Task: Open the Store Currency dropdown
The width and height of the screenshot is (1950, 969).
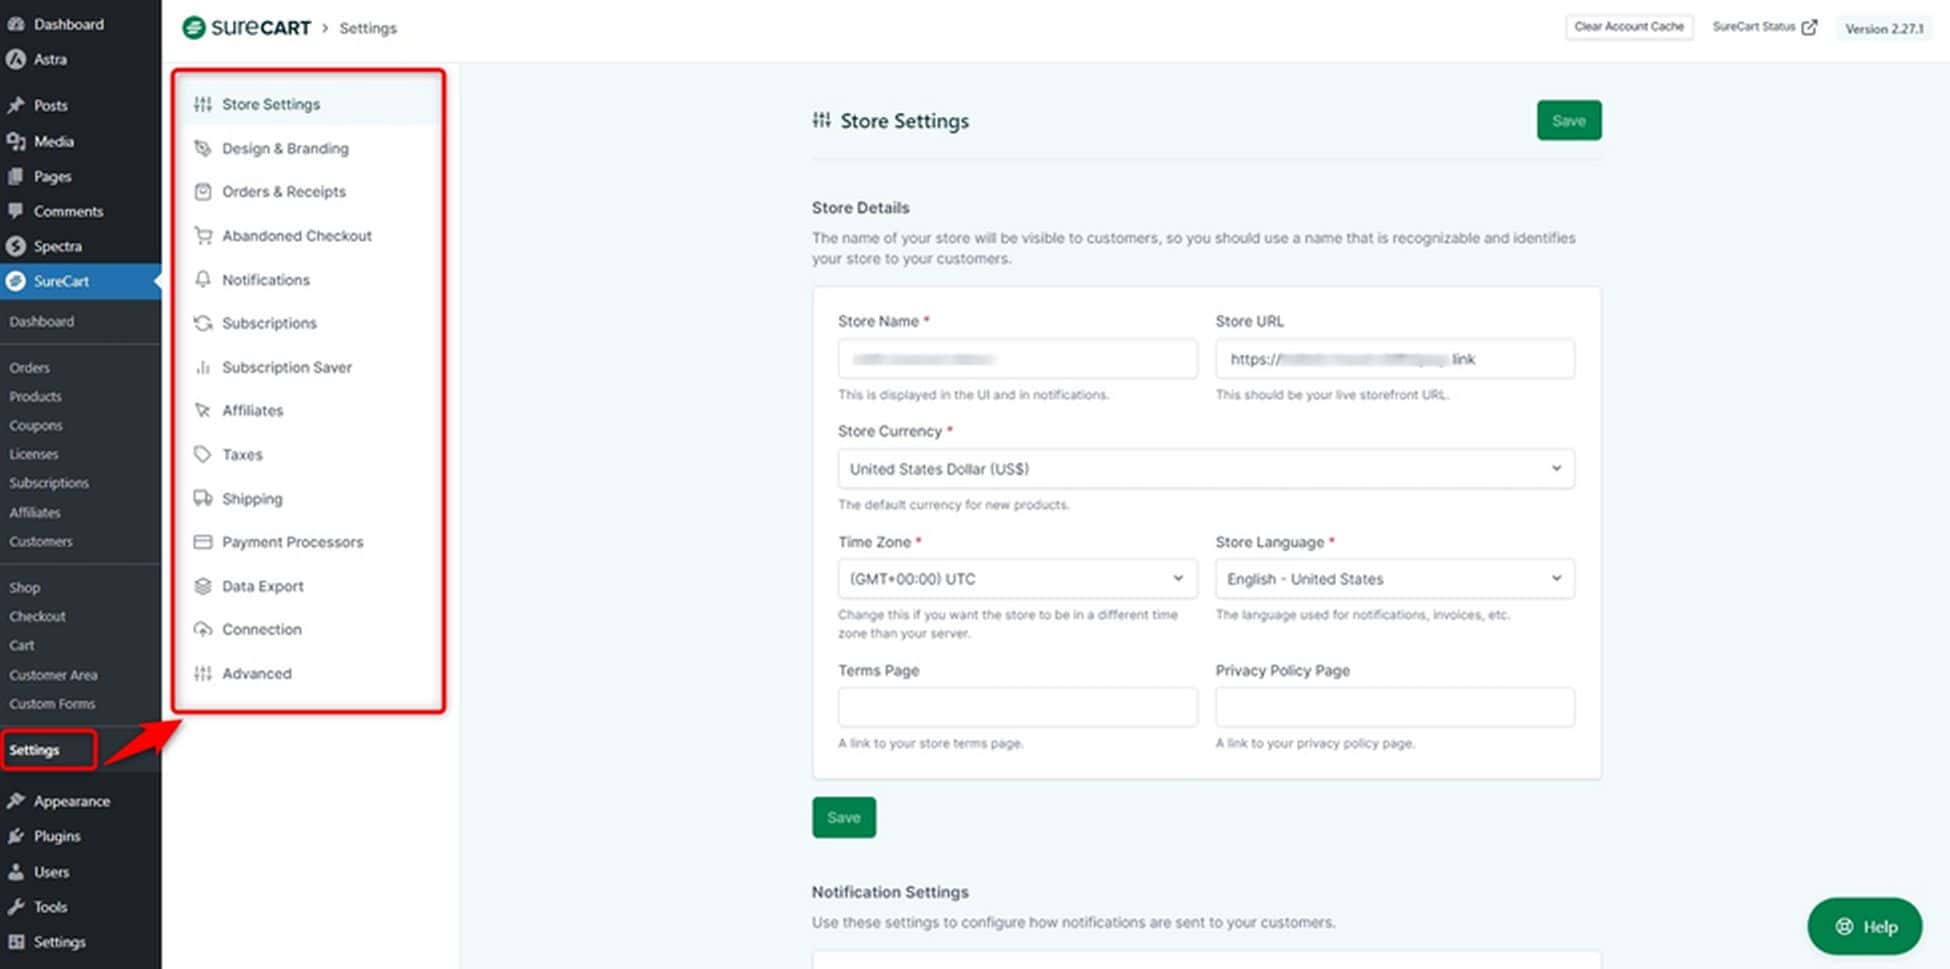Action: 1204,468
